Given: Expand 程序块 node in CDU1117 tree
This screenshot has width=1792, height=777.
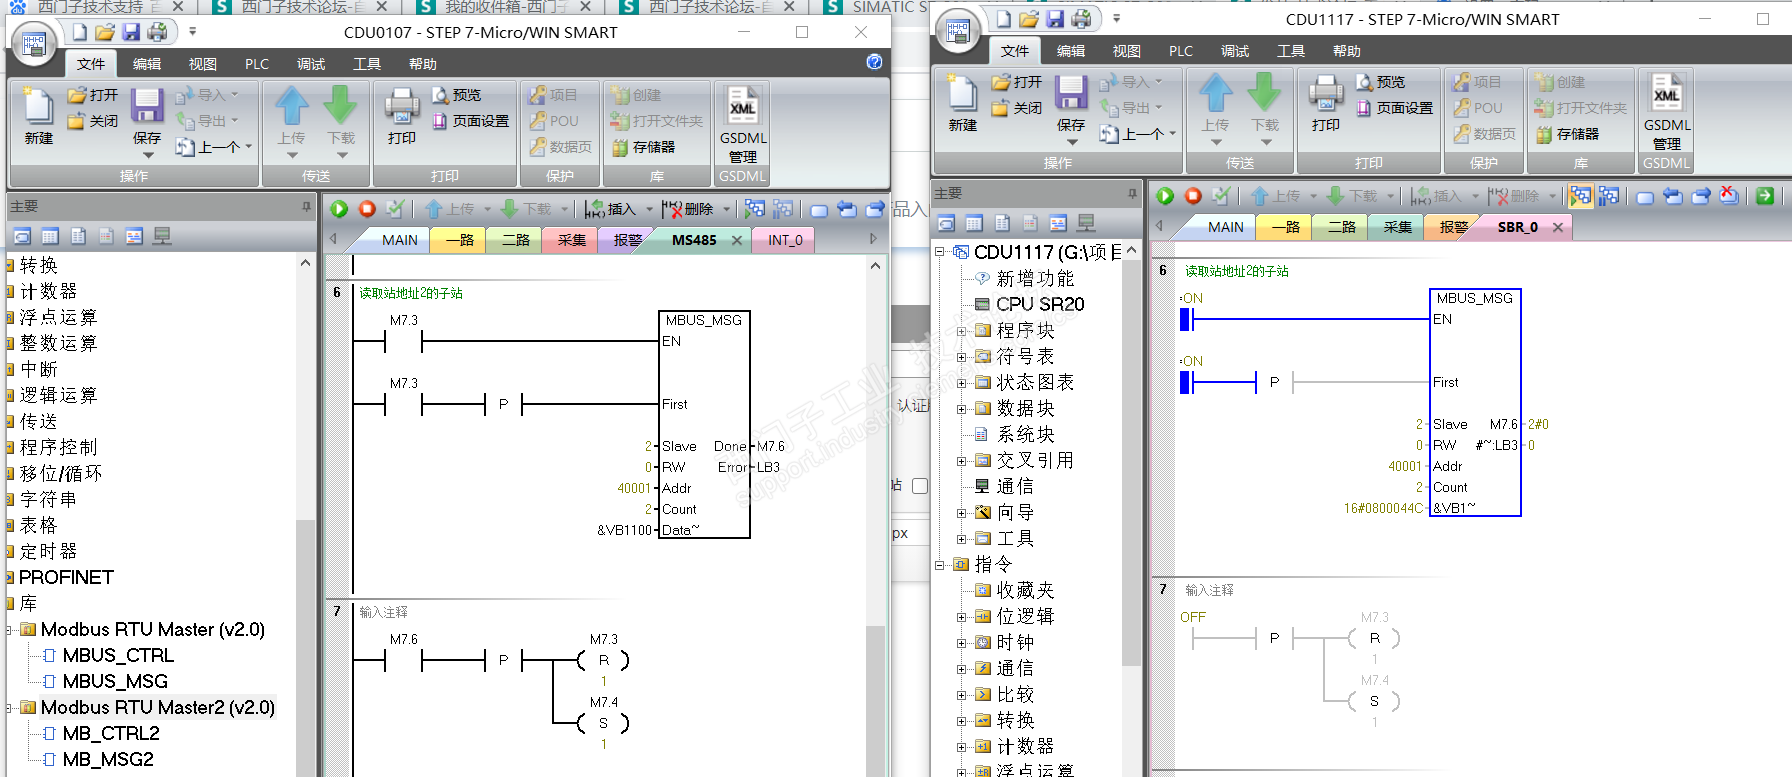Looking at the screenshot, I should (x=962, y=330).
